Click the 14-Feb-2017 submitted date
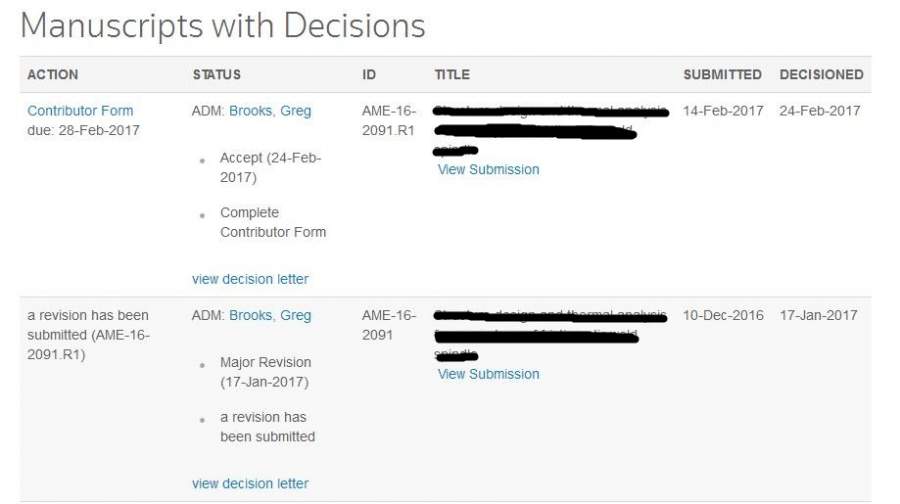The height and width of the screenshot is (504, 900). (723, 111)
